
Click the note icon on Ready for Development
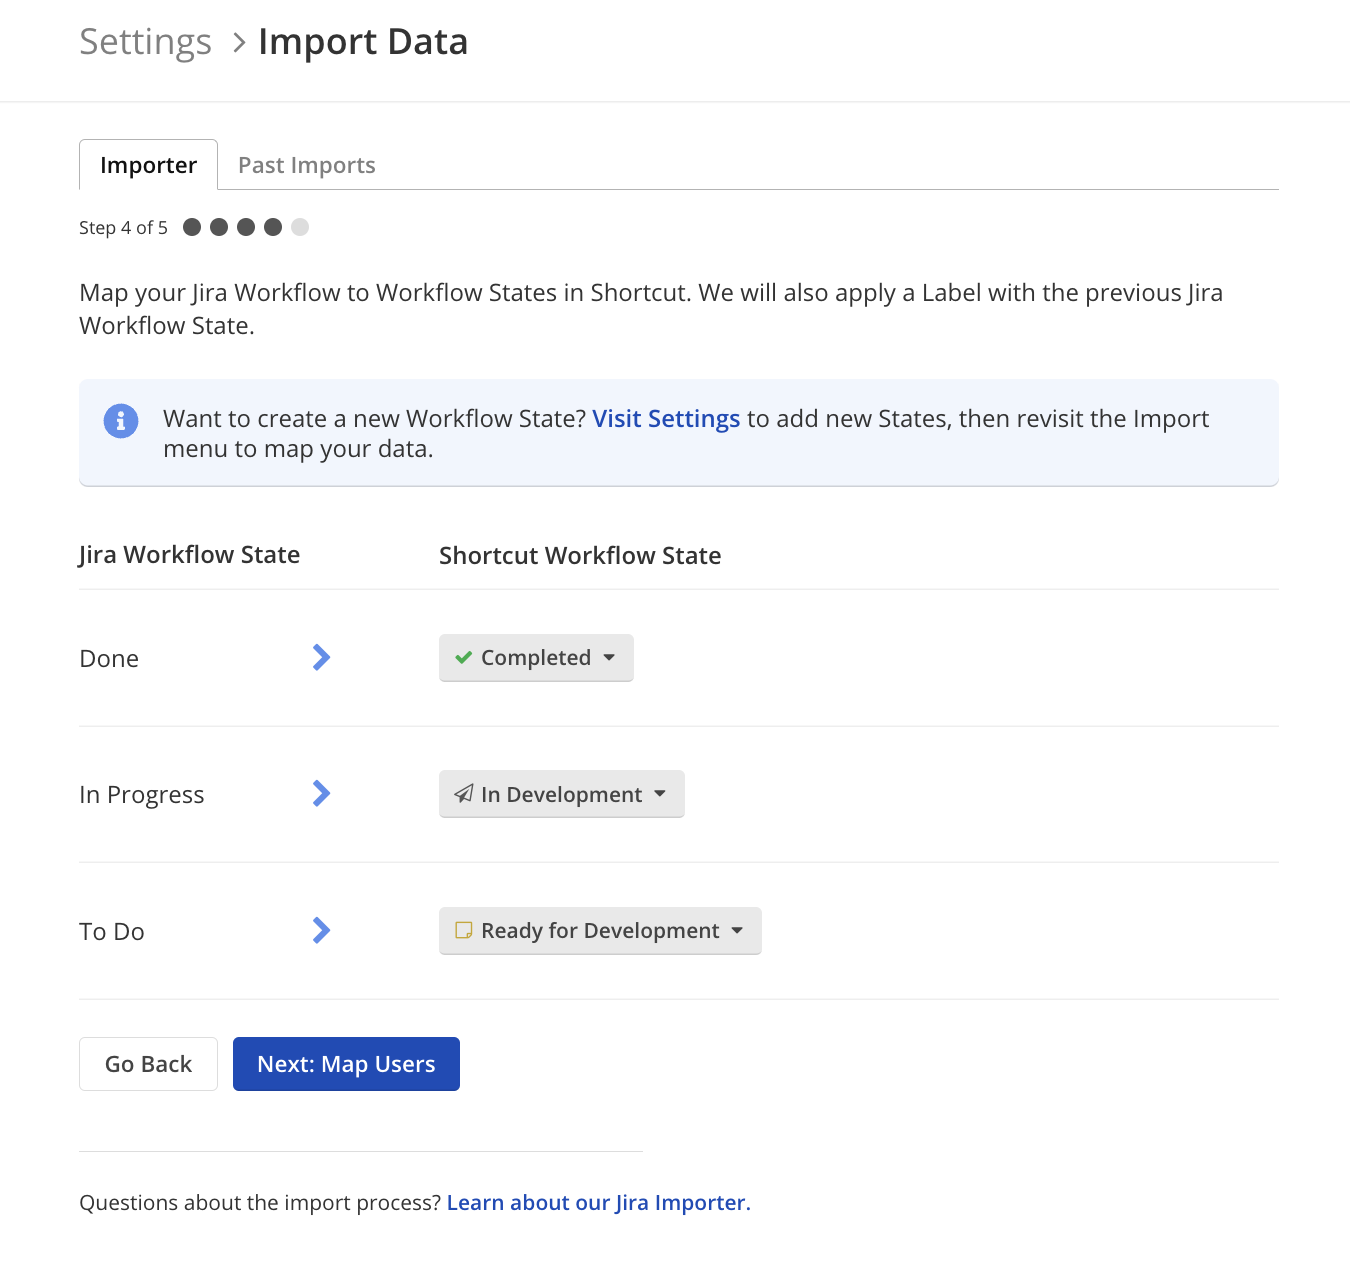tap(464, 930)
